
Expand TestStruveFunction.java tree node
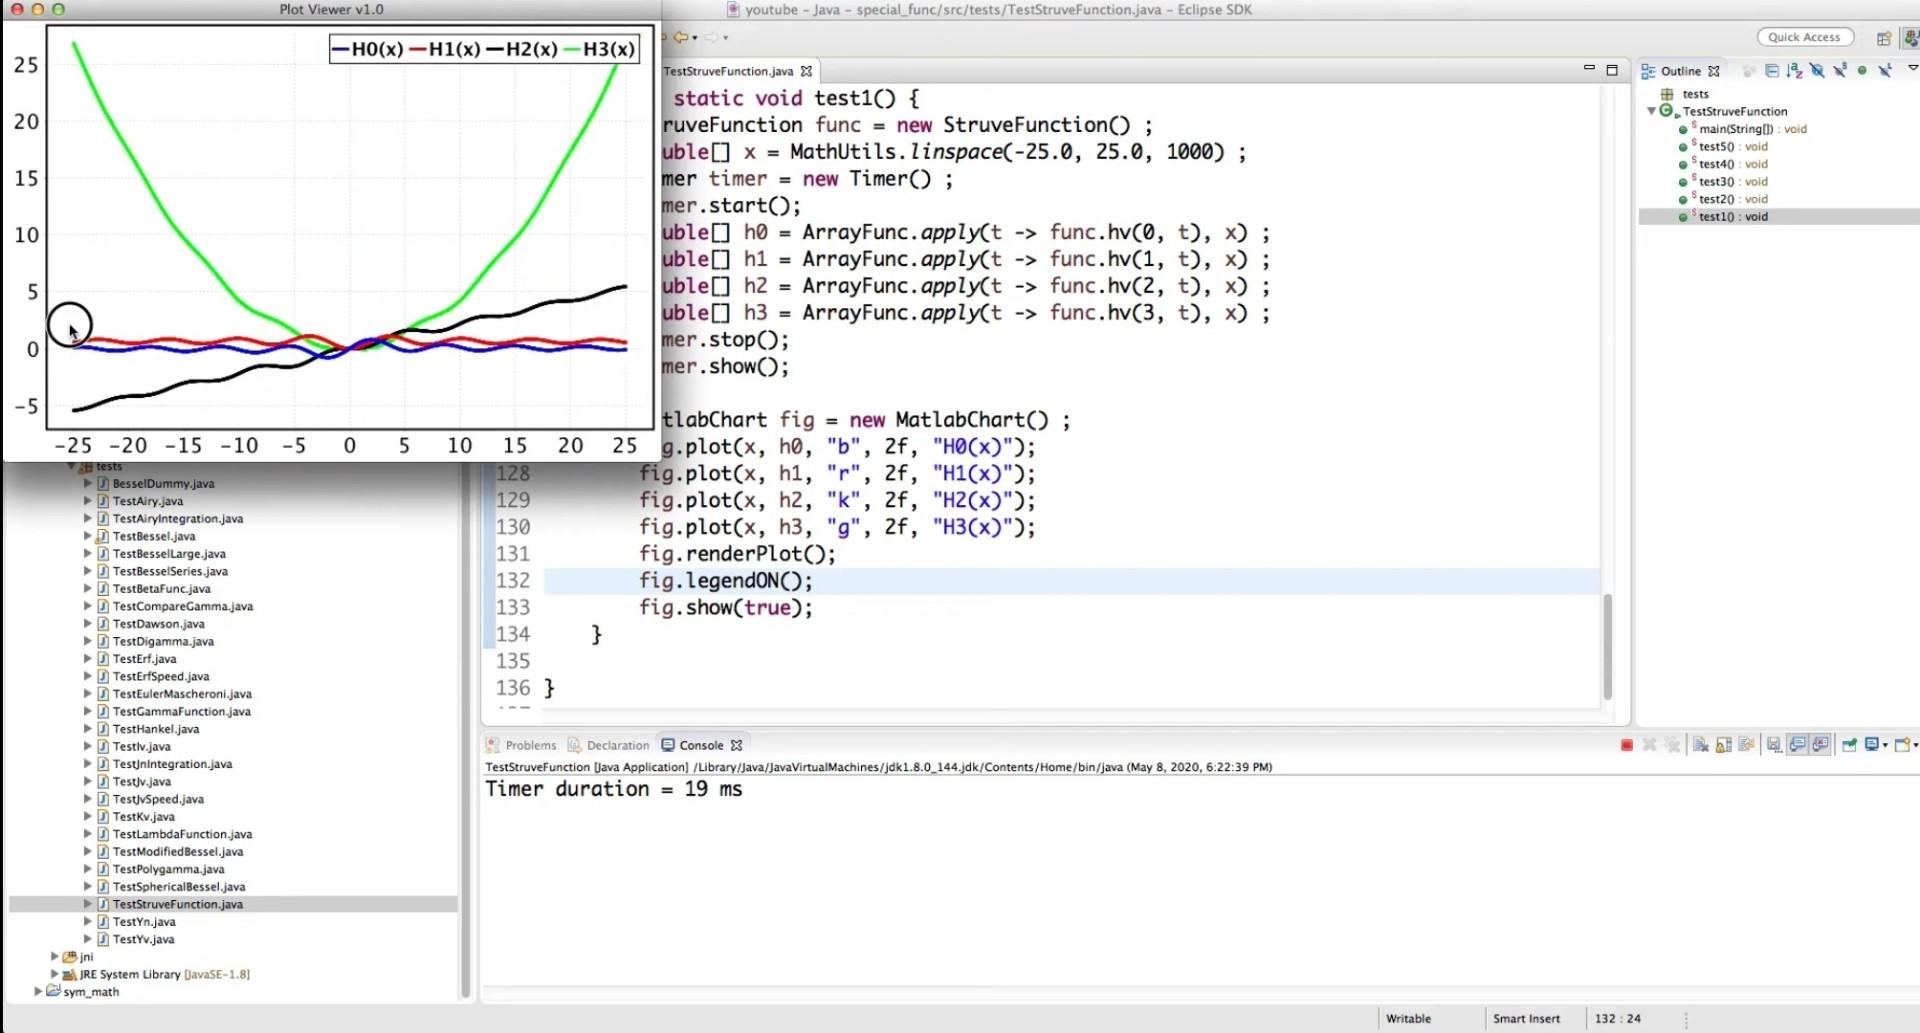coord(88,904)
